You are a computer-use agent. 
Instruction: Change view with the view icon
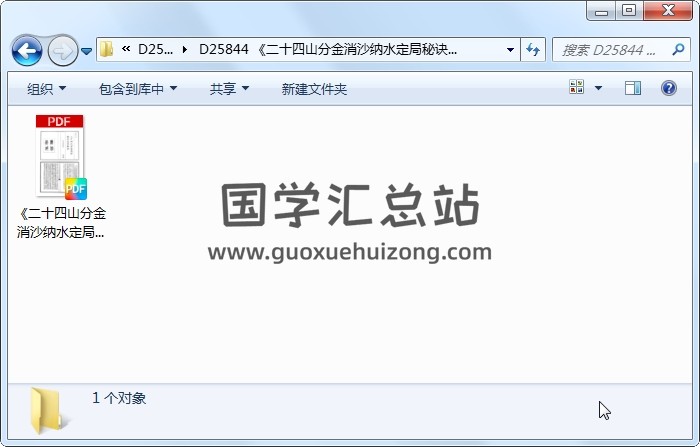576,87
